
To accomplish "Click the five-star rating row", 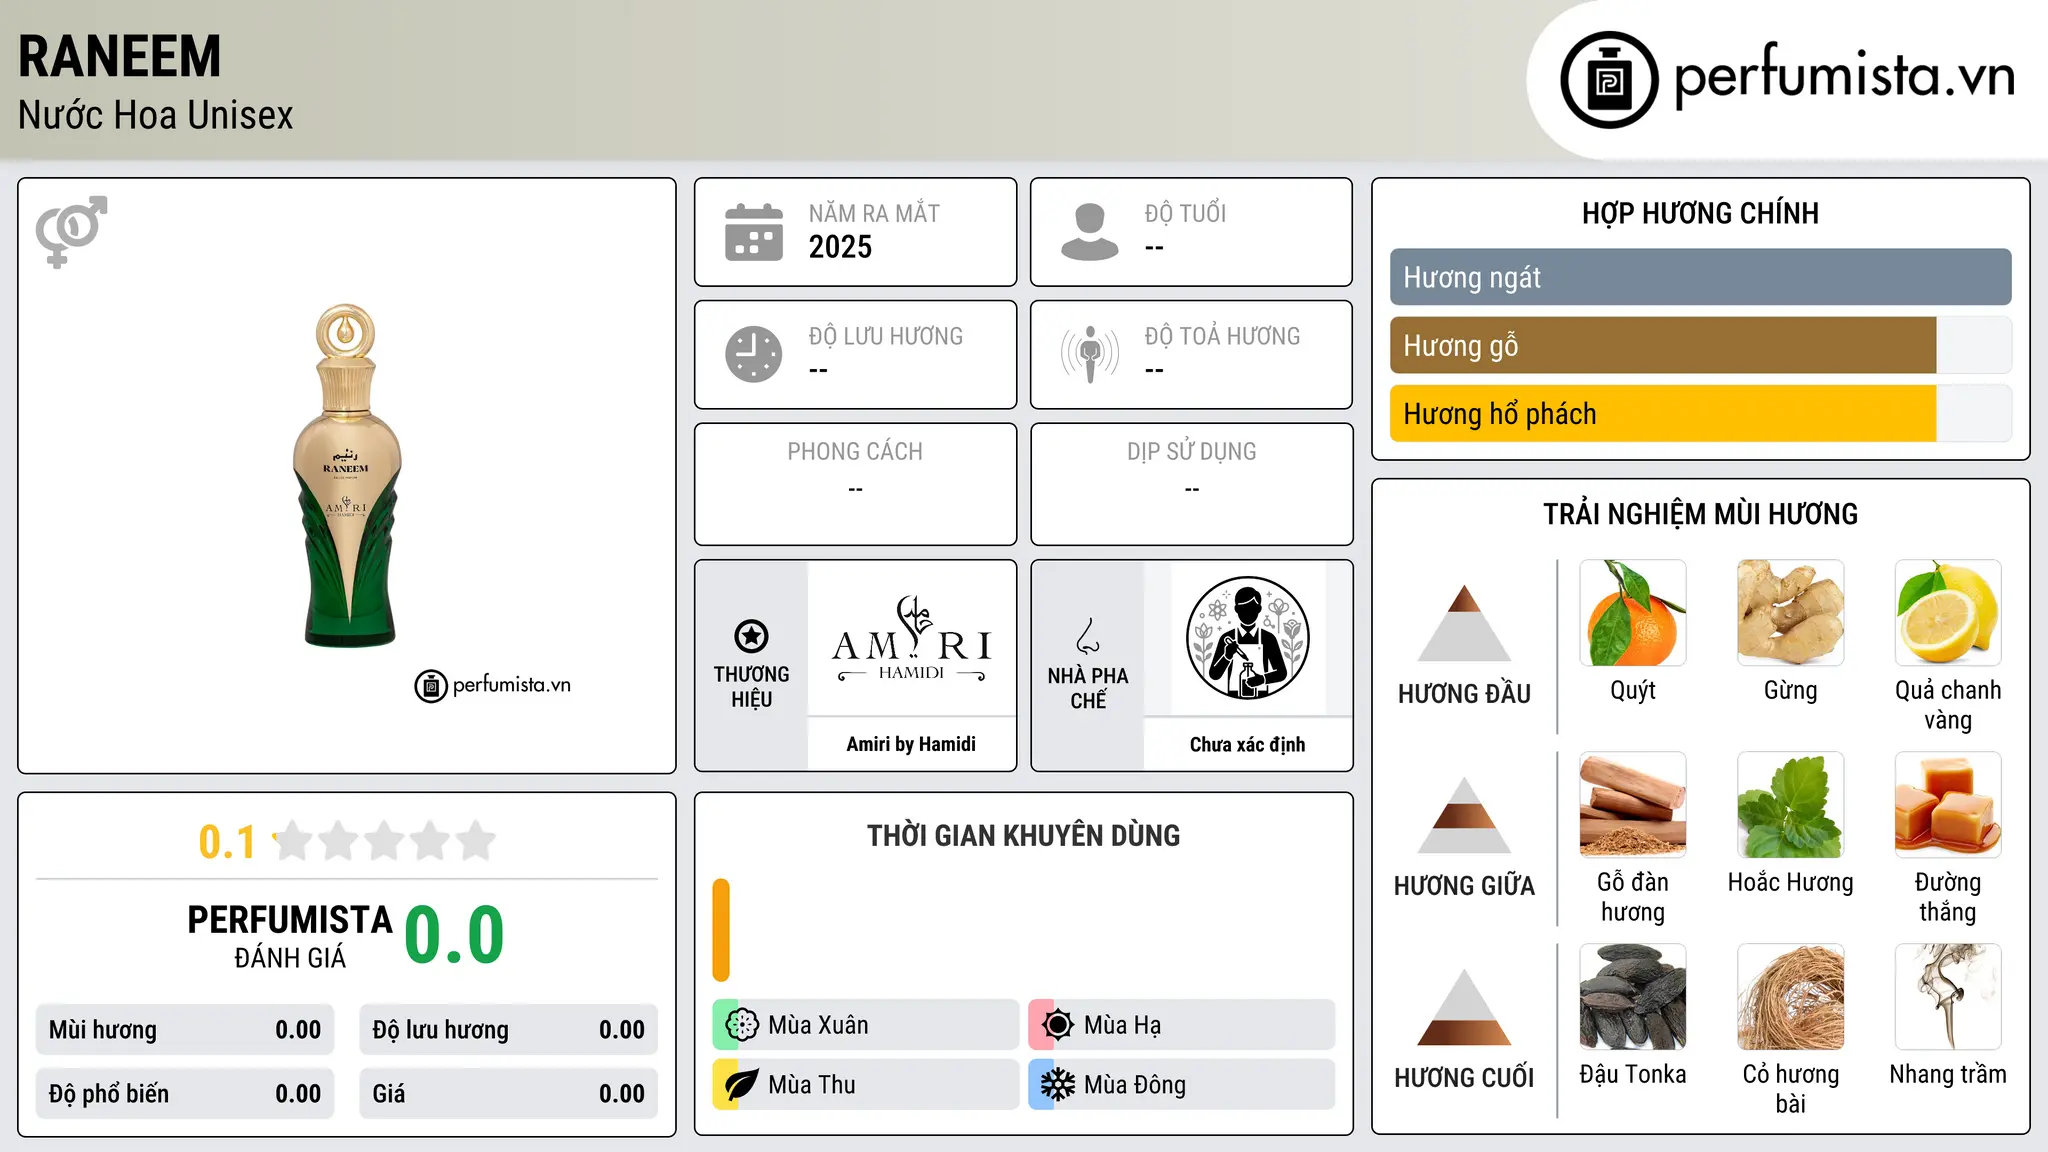I will point(385,841).
